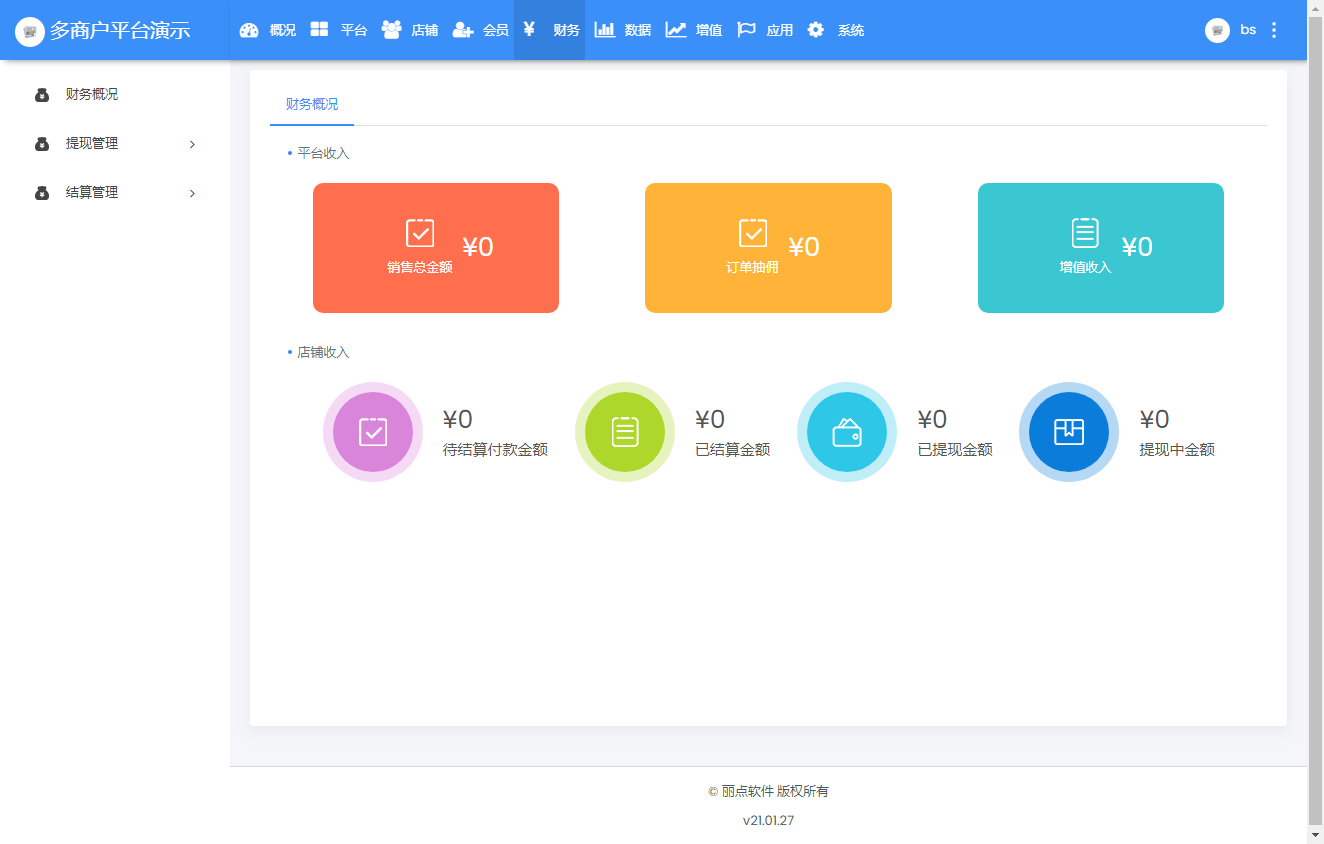This screenshot has height=844, width=1324.
Task: Click the ¥0 value in the 增值收入 card
Action: [x=1137, y=247]
